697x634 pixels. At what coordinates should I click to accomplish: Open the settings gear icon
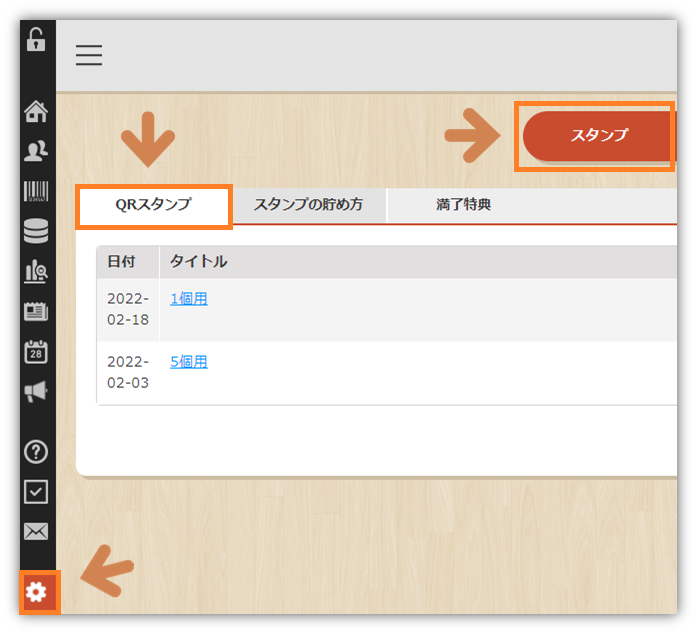36,592
